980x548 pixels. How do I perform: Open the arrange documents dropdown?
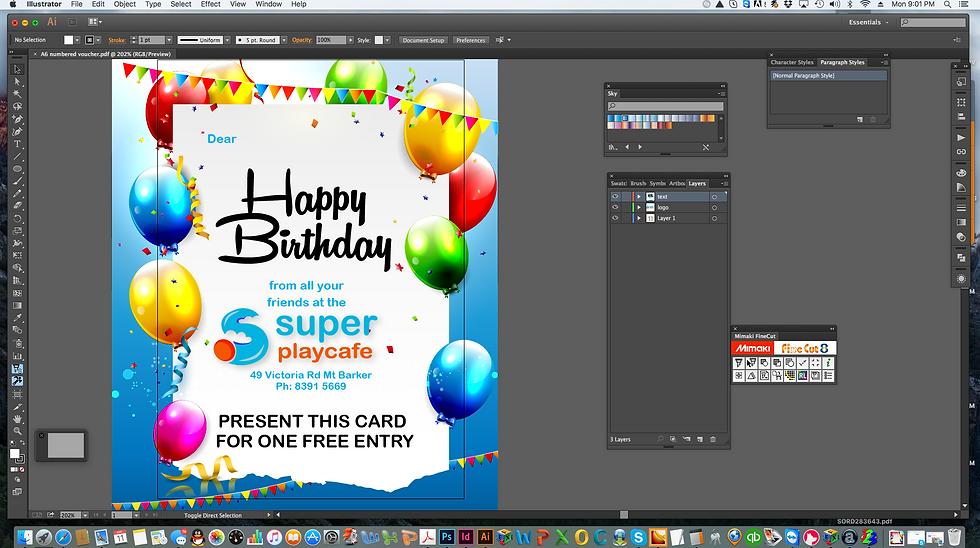click(x=95, y=22)
